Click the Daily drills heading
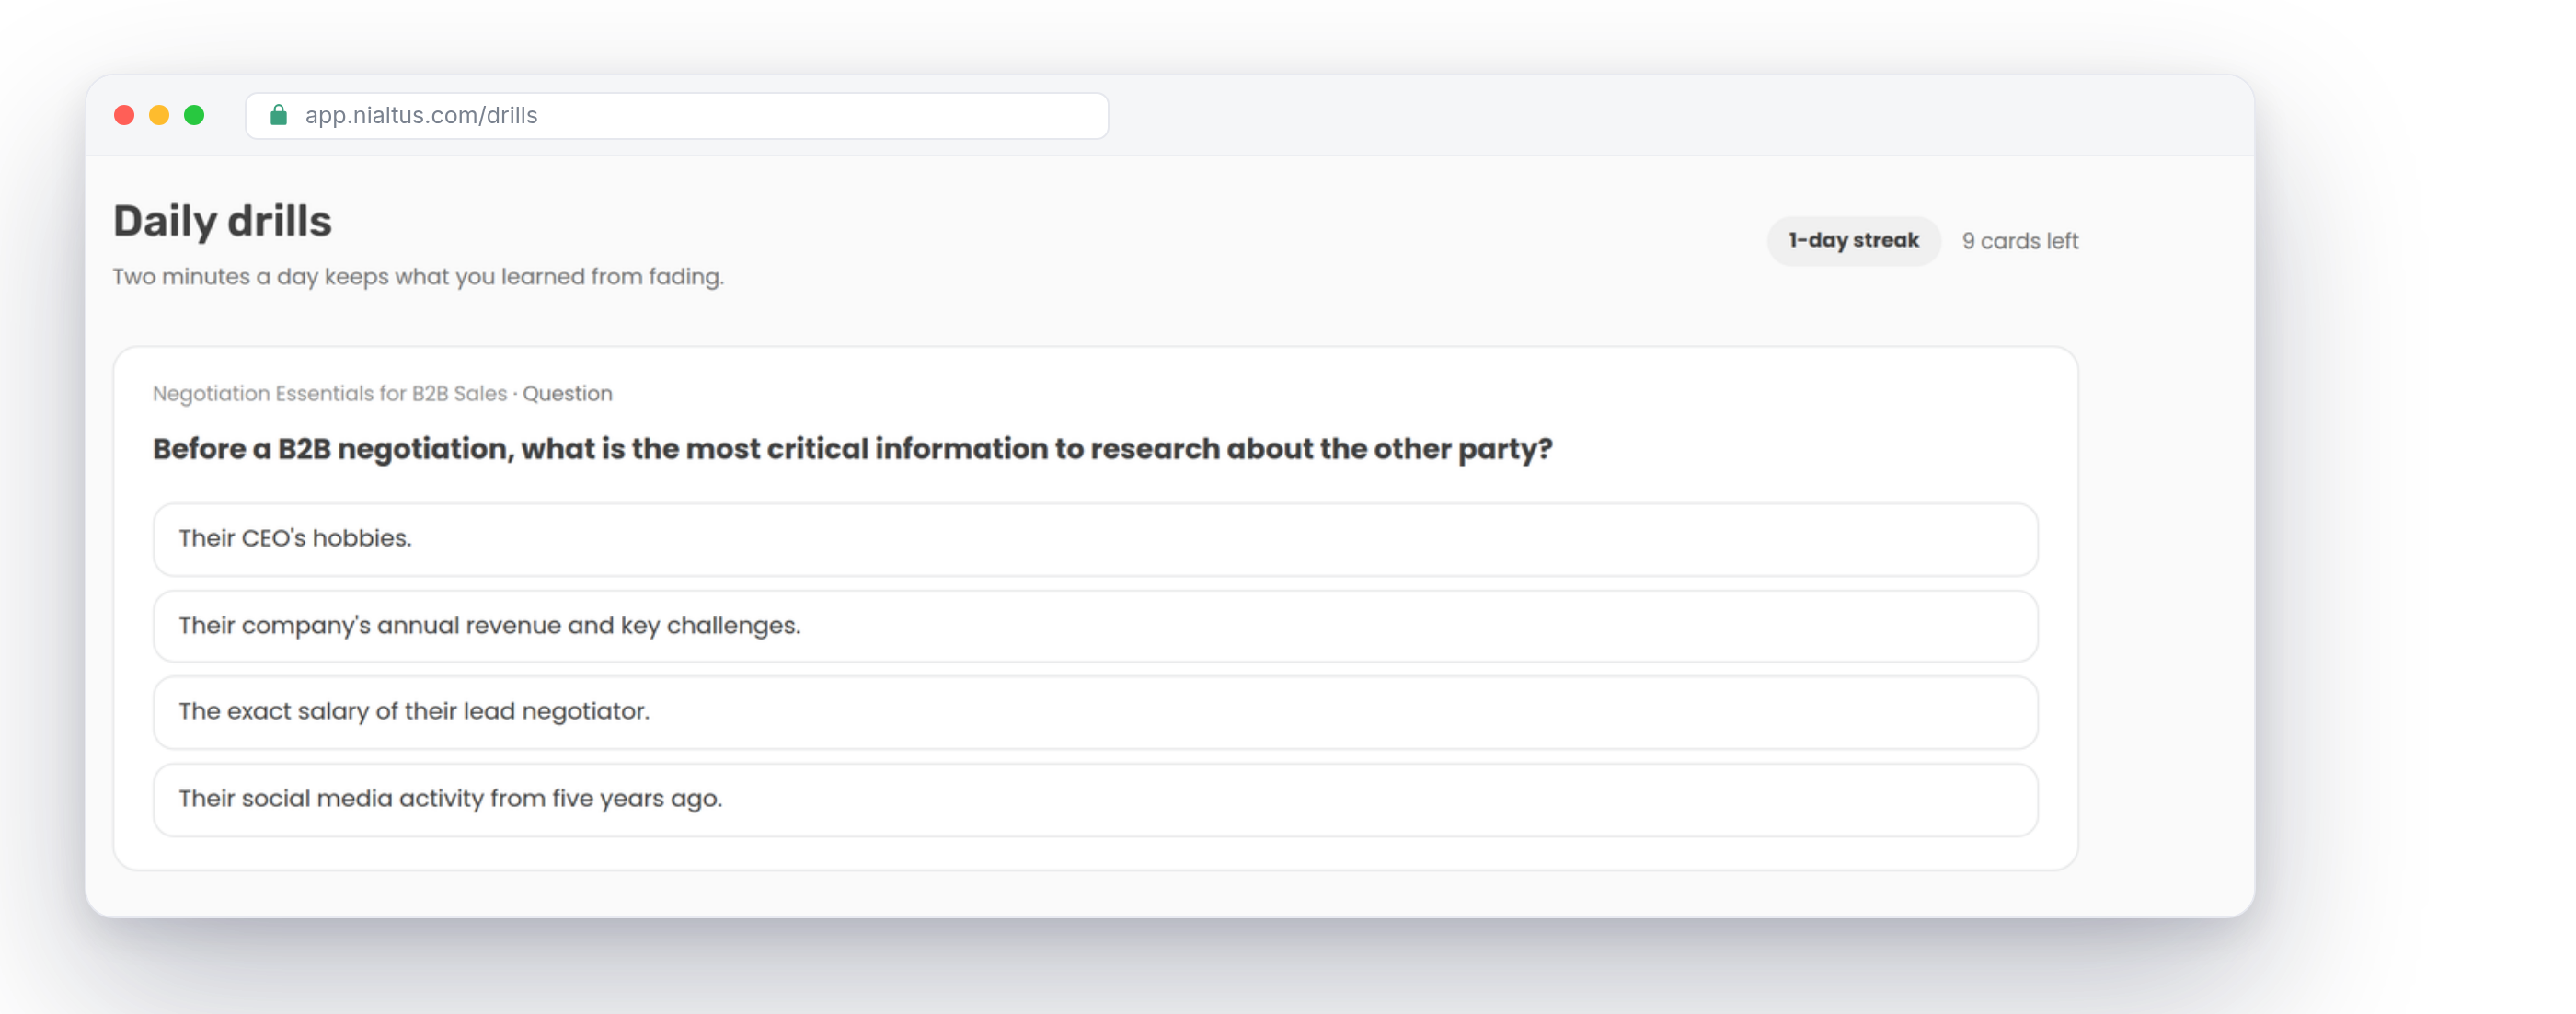The height and width of the screenshot is (1014, 2576). click(222, 221)
